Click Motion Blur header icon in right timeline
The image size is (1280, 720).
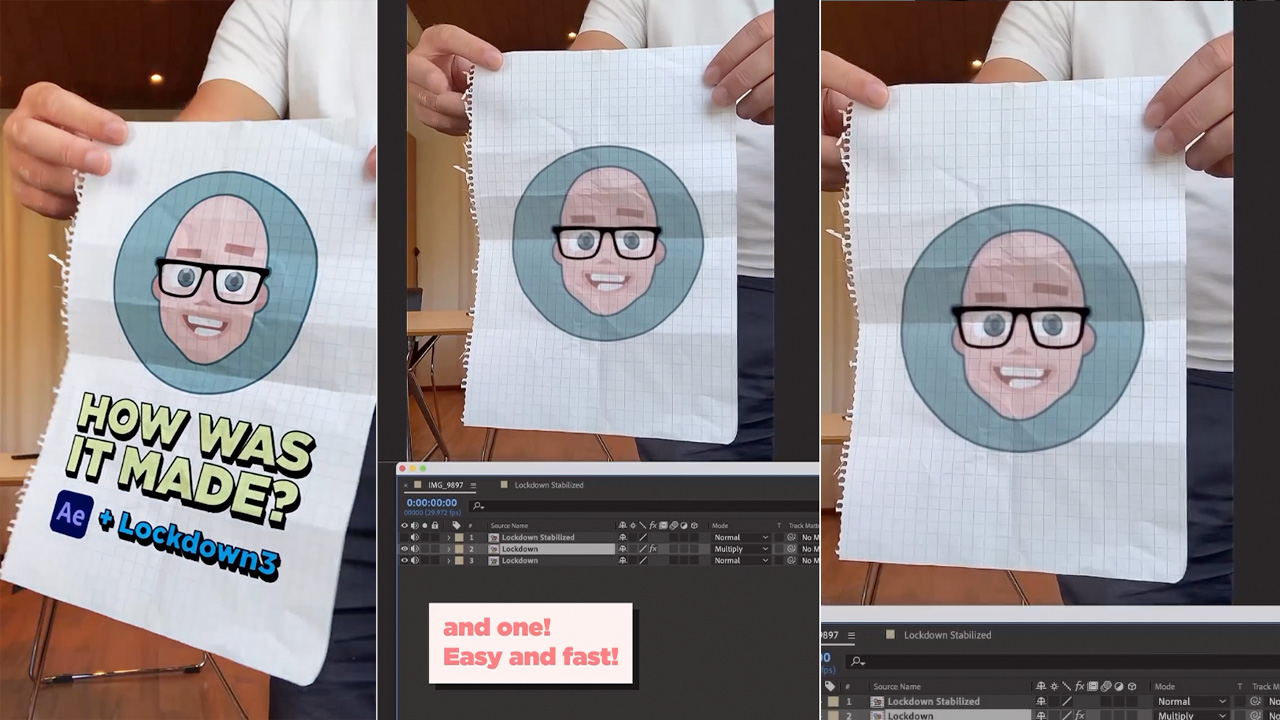point(1105,686)
